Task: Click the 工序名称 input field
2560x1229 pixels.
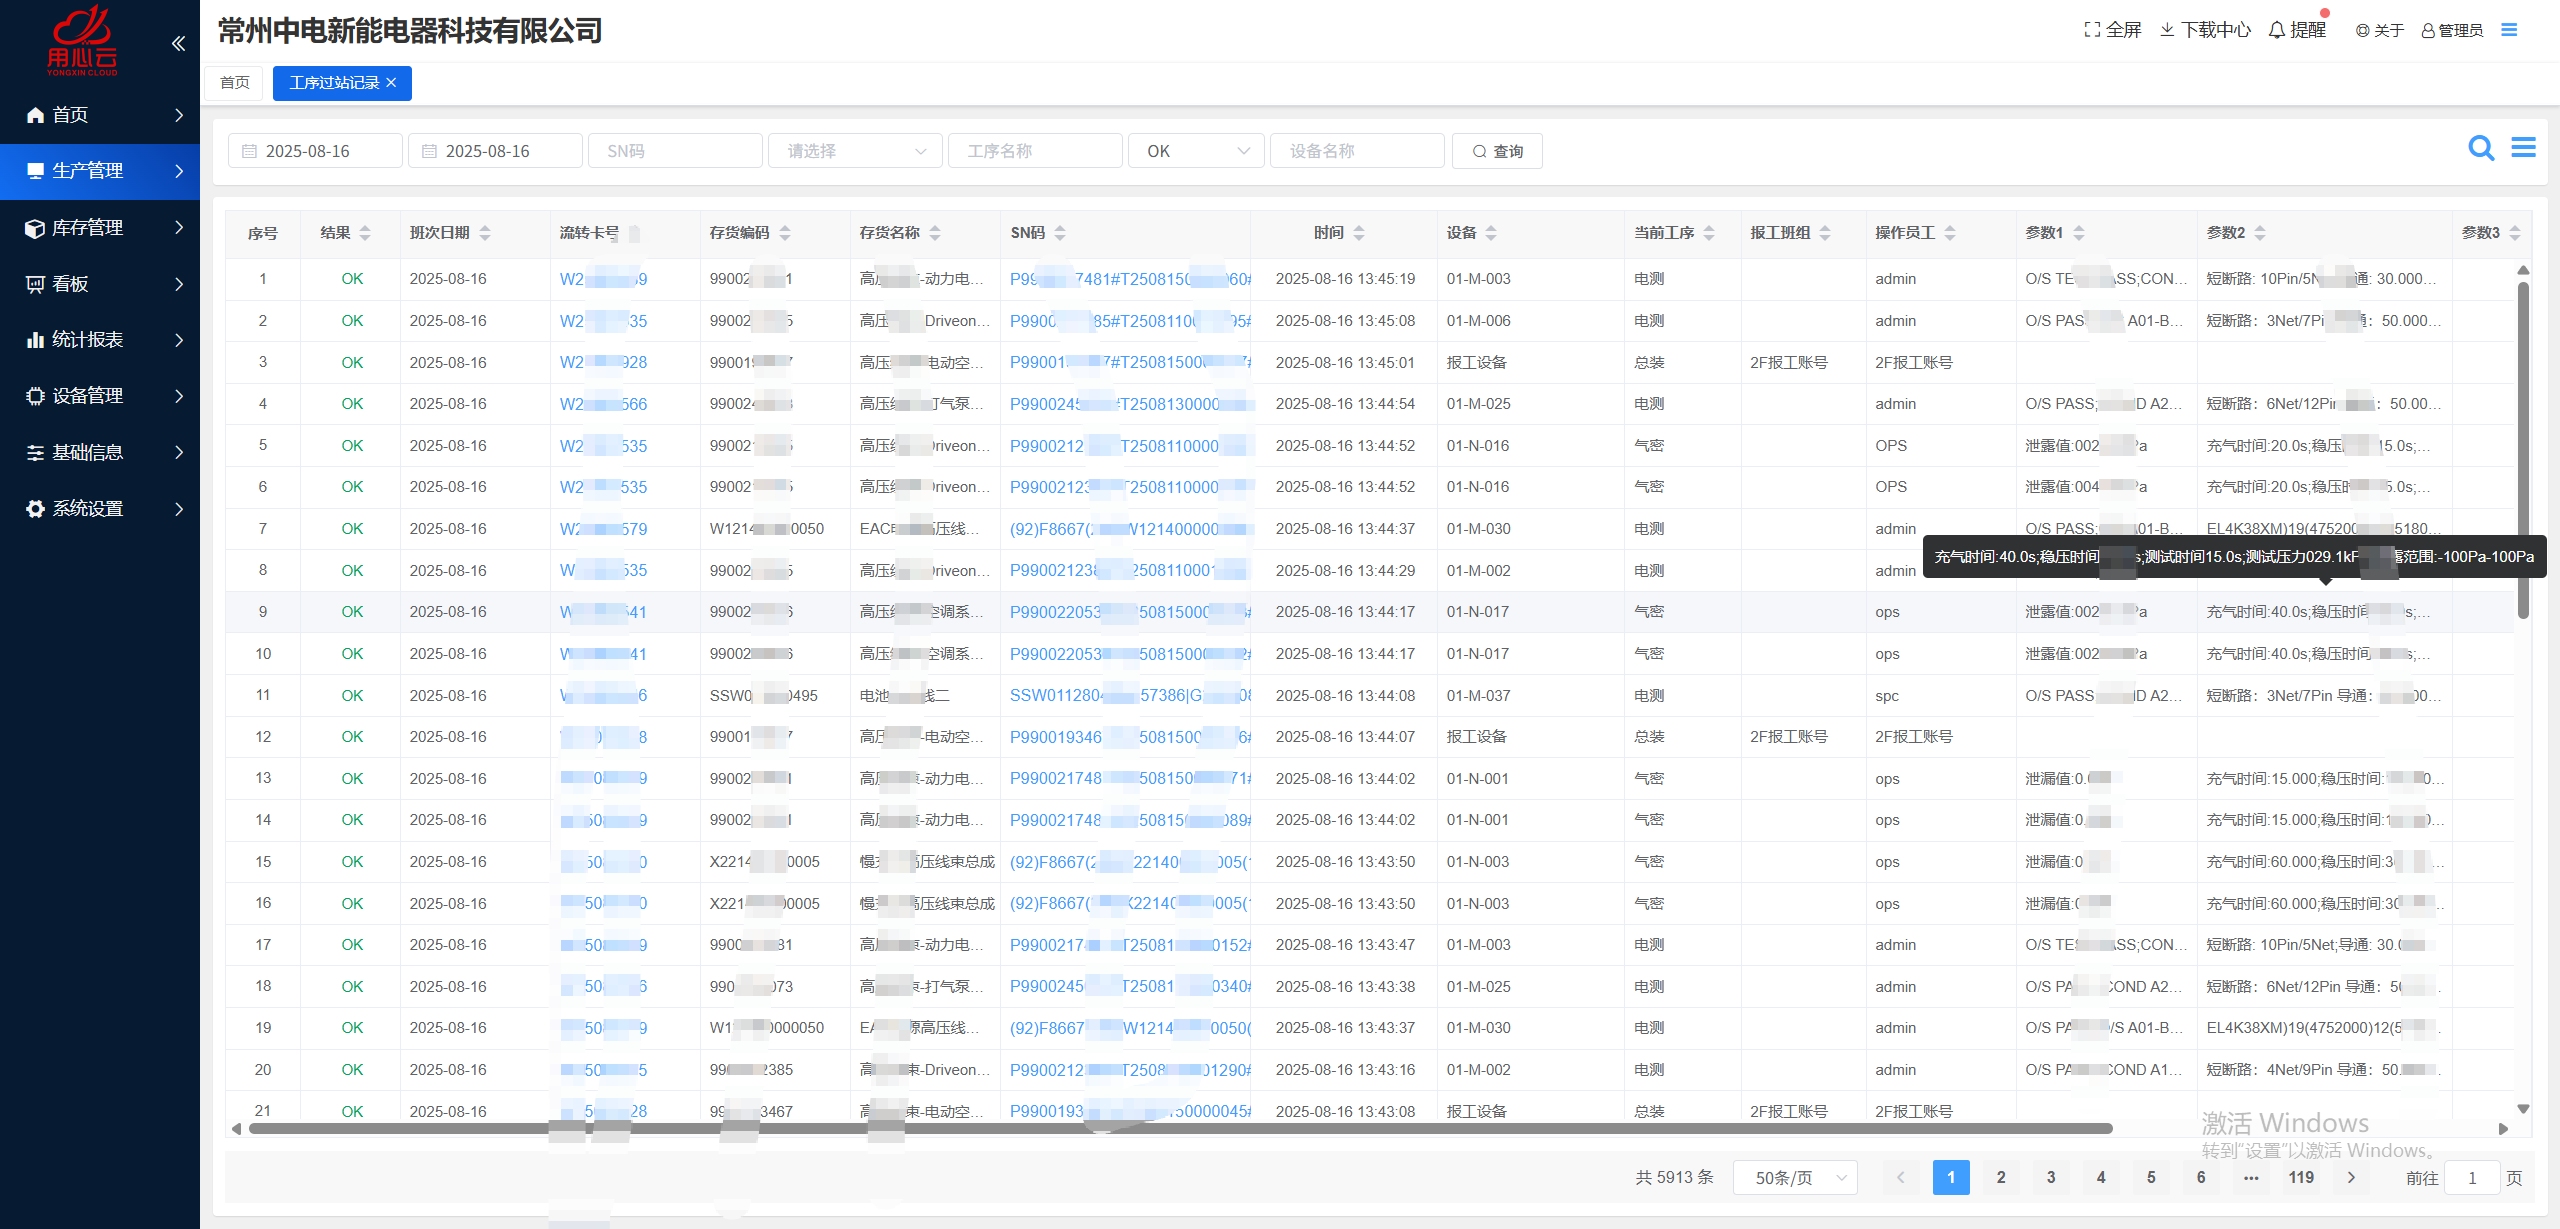Action: [x=1034, y=151]
